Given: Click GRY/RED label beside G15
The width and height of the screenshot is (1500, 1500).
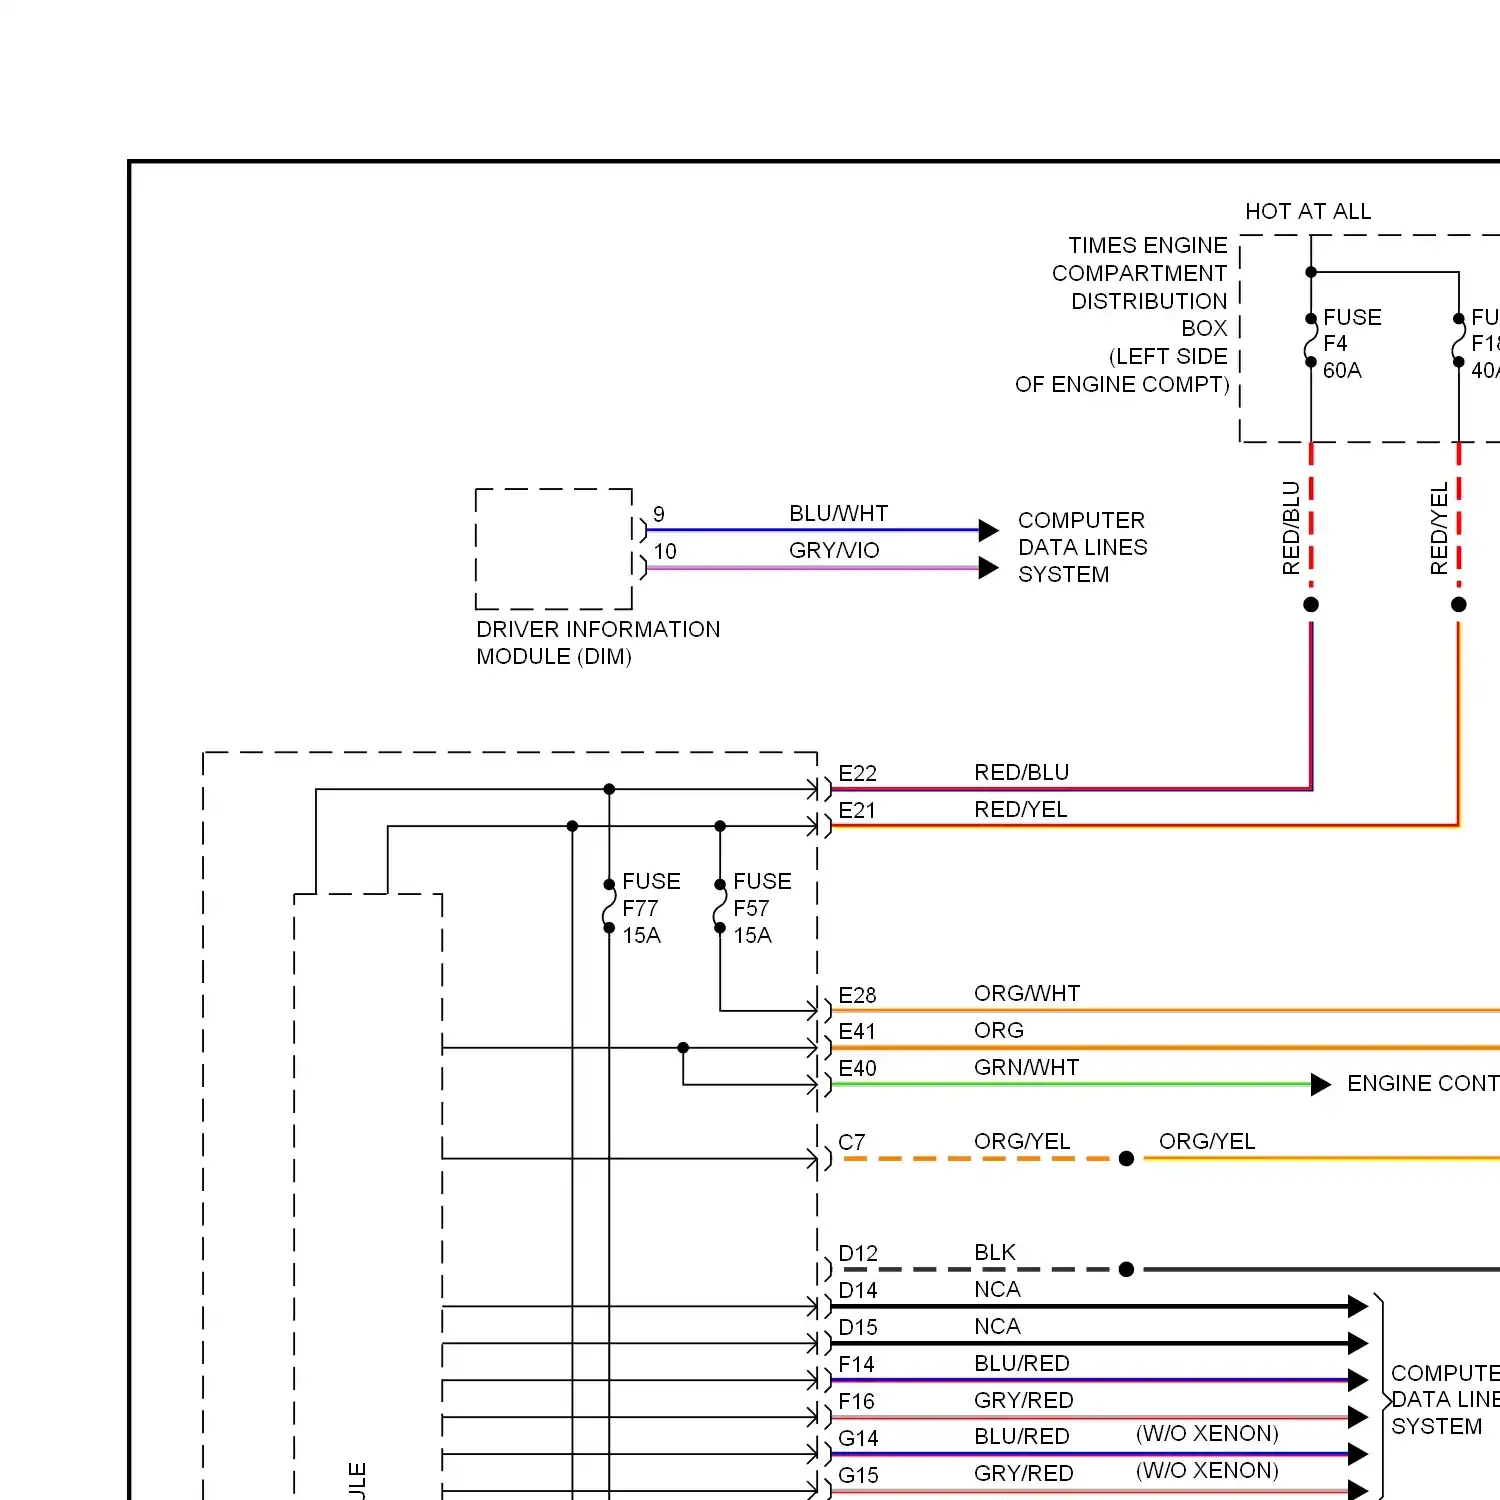Looking at the screenshot, I should pyautogui.click(x=1024, y=1473).
